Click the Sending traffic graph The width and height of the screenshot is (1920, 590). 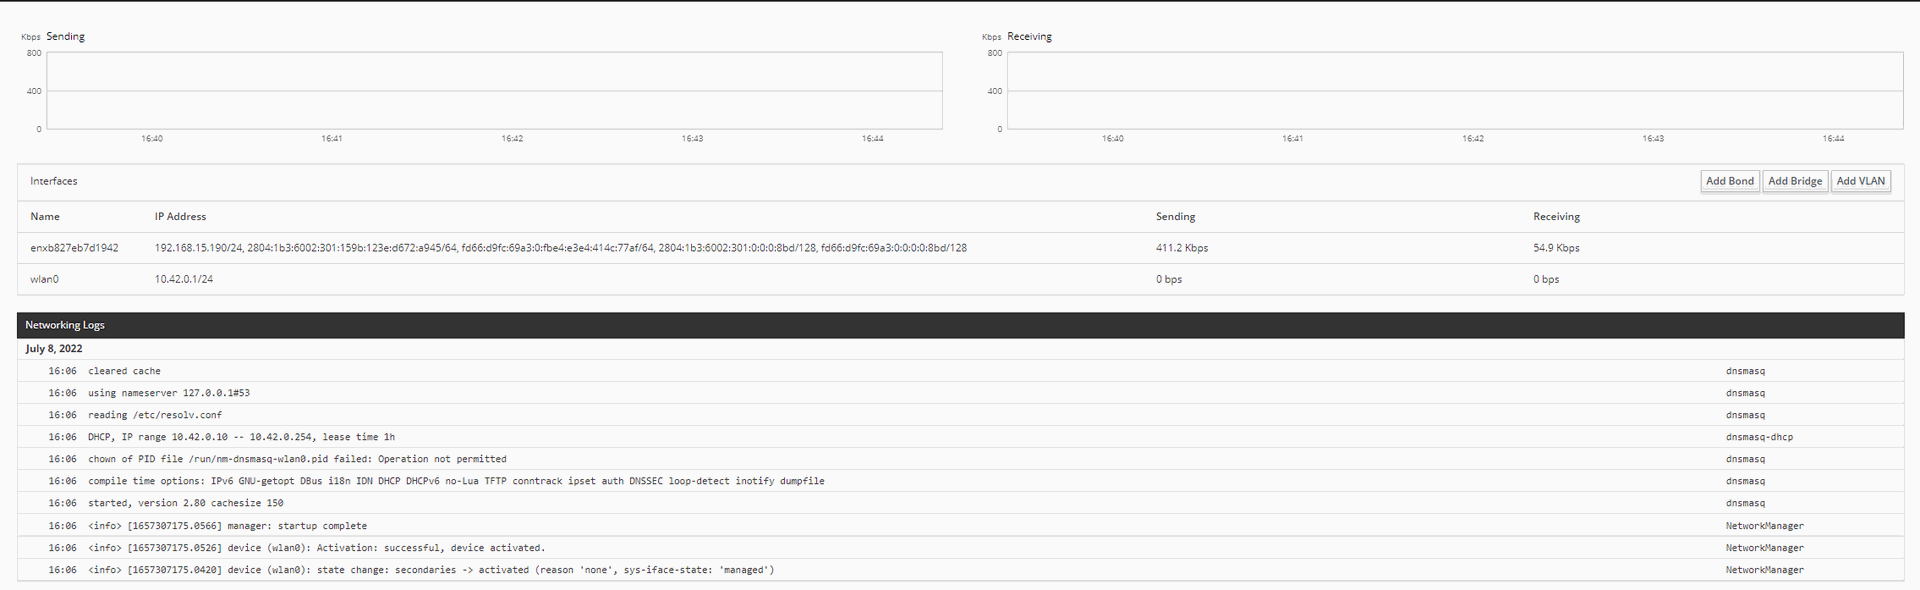click(x=494, y=91)
